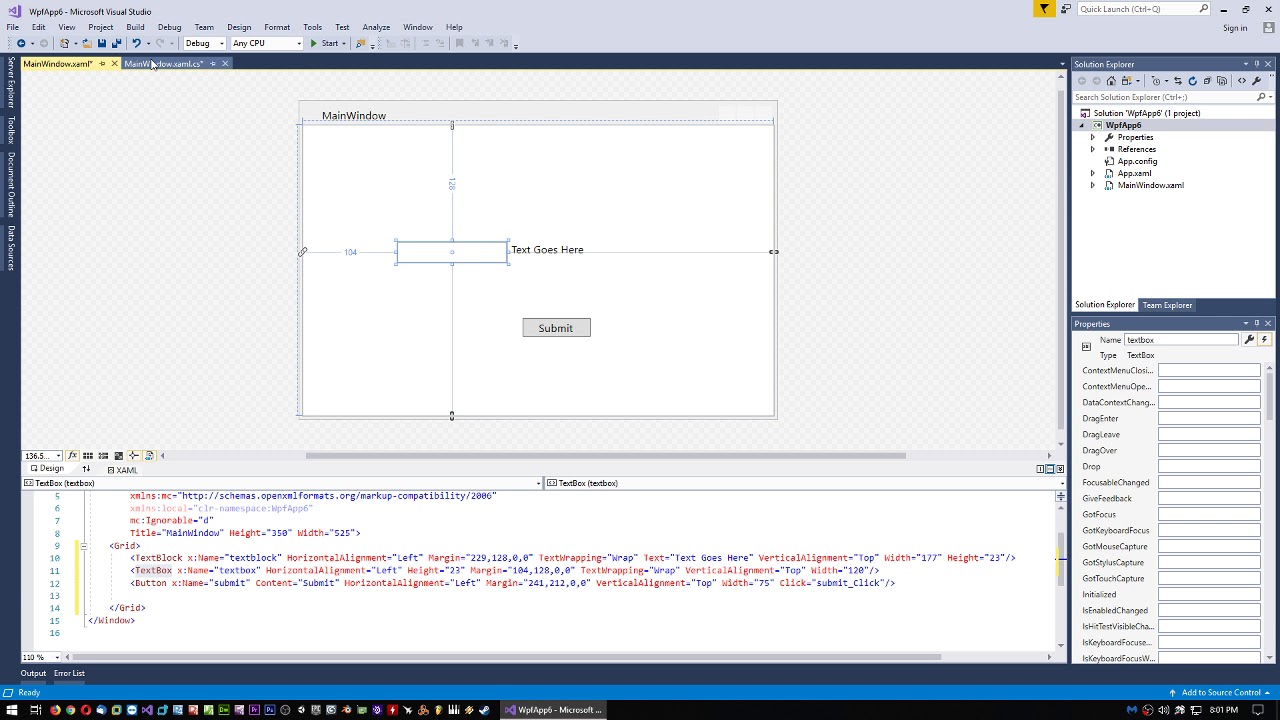Click Add to Source Control
This screenshot has width=1280, height=720.
pyautogui.click(x=1221, y=692)
